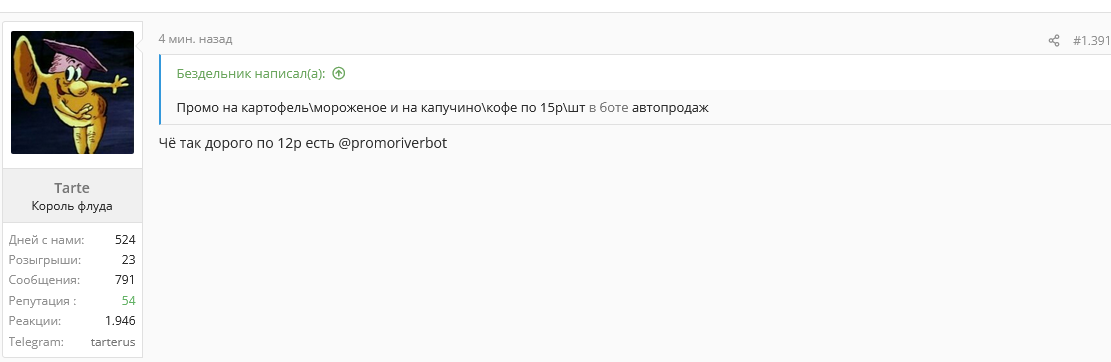Click the share icon beside post number
The height and width of the screenshot is (362, 1111).
pos(1054,40)
